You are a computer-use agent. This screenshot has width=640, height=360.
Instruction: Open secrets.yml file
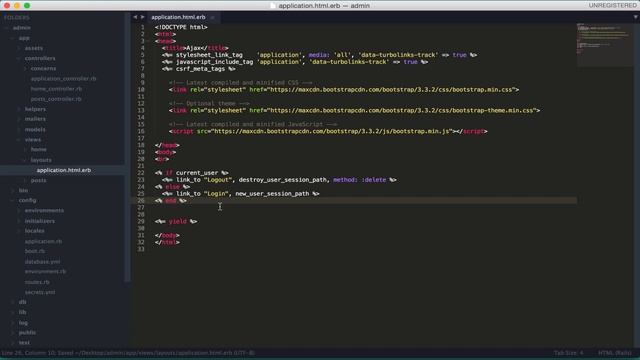(x=40, y=292)
